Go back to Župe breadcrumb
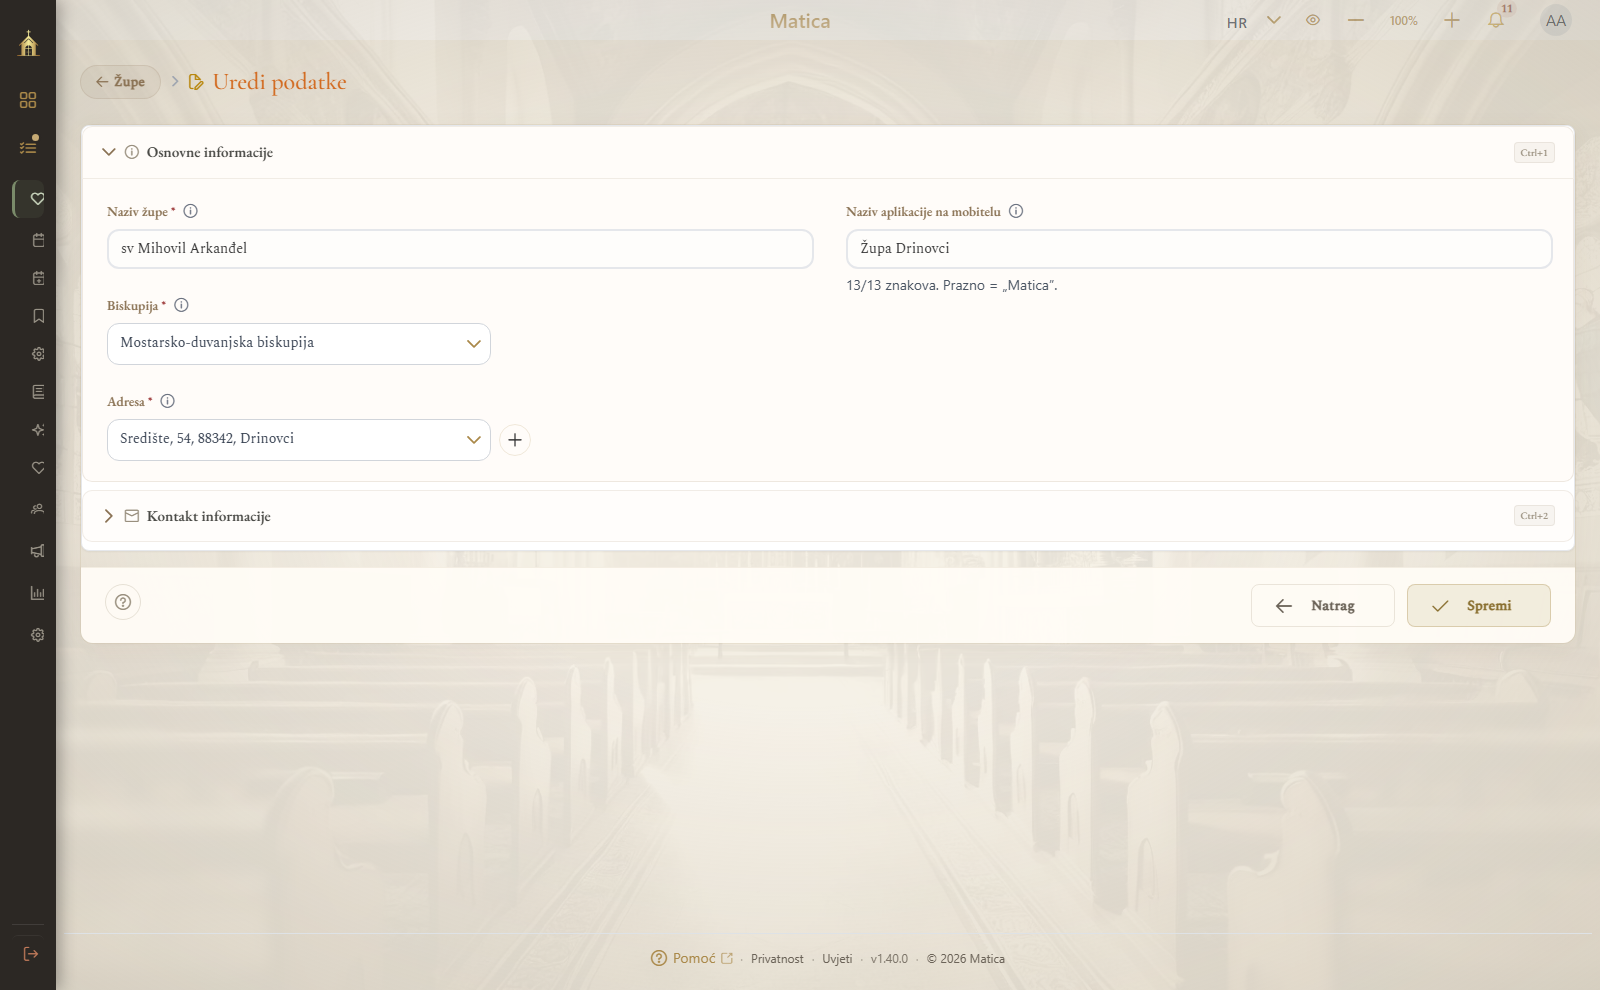Image resolution: width=1600 pixels, height=990 pixels. [x=120, y=82]
